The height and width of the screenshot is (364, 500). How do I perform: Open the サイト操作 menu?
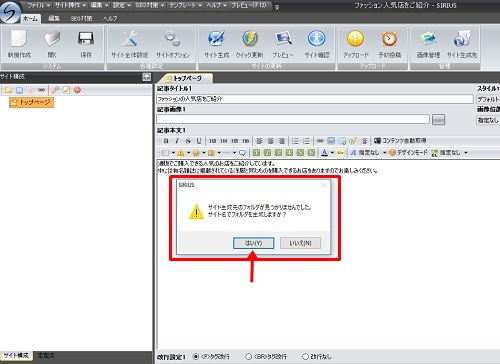click(x=70, y=5)
